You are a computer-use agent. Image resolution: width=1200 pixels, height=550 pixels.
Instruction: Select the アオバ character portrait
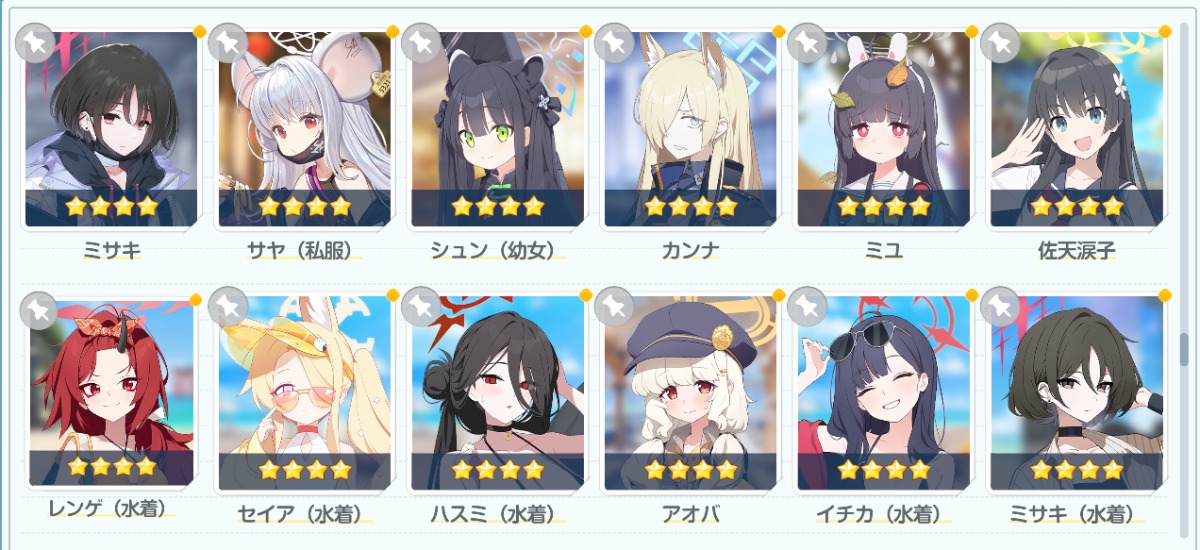point(691,392)
